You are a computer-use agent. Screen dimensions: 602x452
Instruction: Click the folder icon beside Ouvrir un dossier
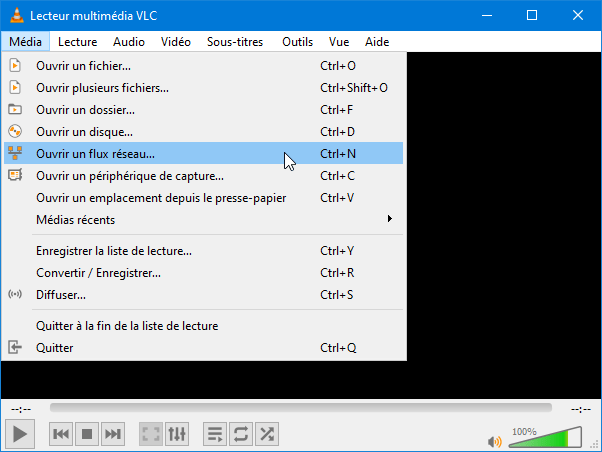(15, 109)
